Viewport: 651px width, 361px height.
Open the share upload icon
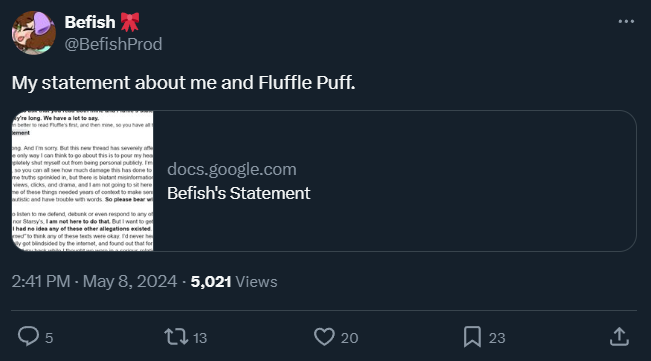pos(619,337)
